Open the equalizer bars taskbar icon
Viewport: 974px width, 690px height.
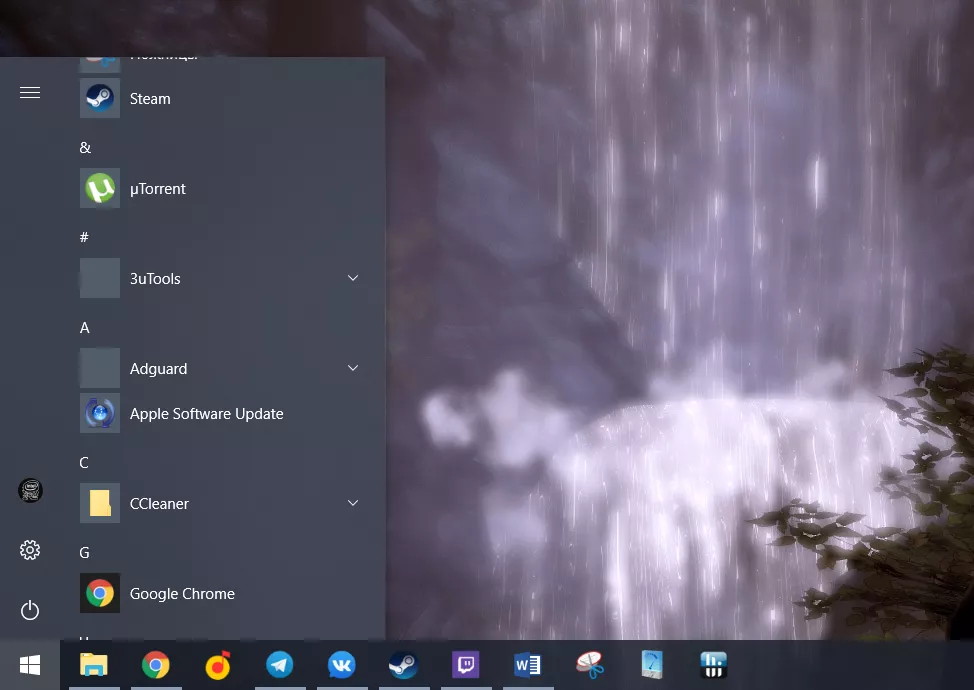tap(714, 665)
